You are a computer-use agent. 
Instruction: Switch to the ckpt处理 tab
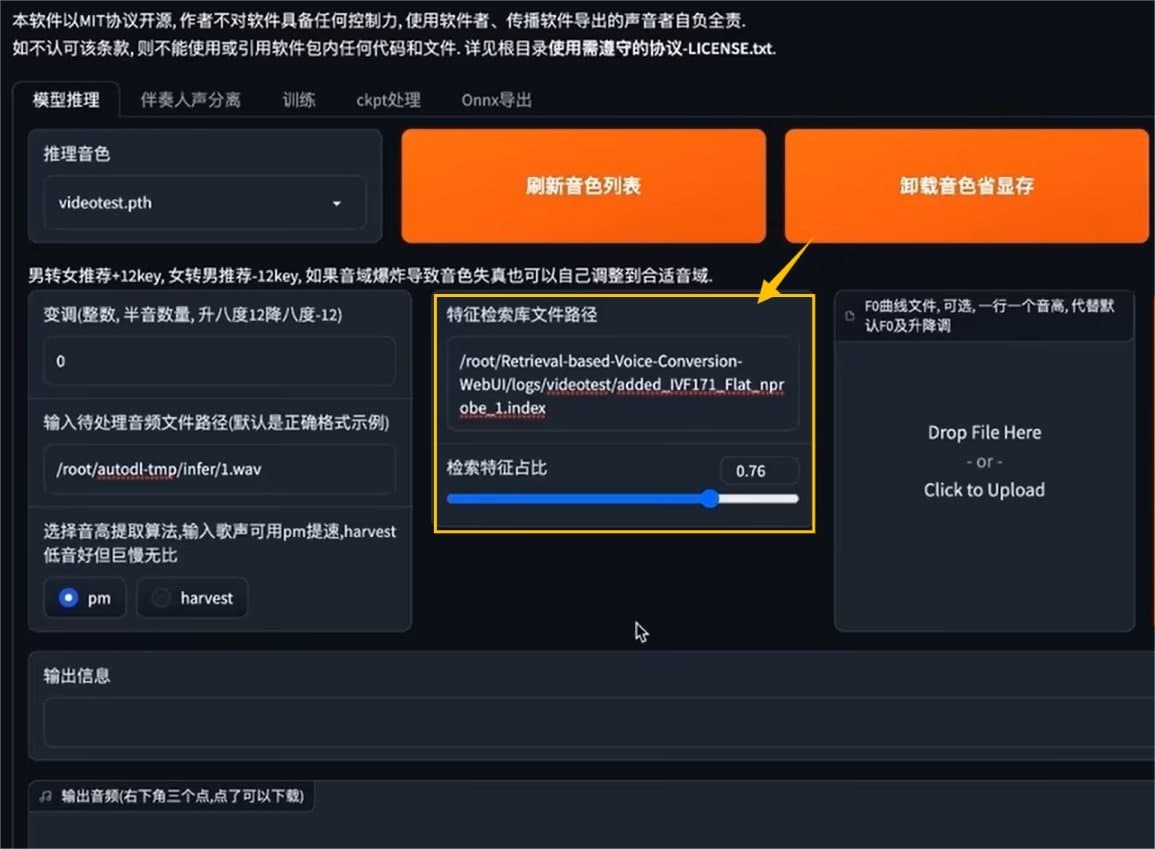(387, 100)
